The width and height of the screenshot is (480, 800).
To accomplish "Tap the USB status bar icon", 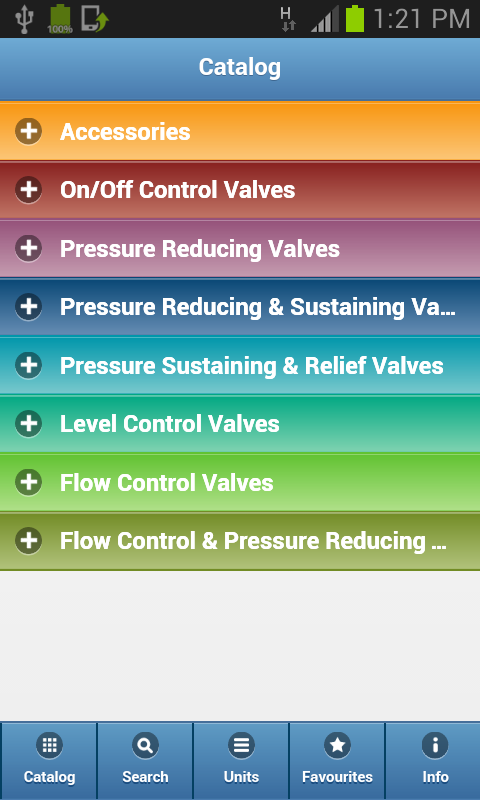I will (x=23, y=19).
